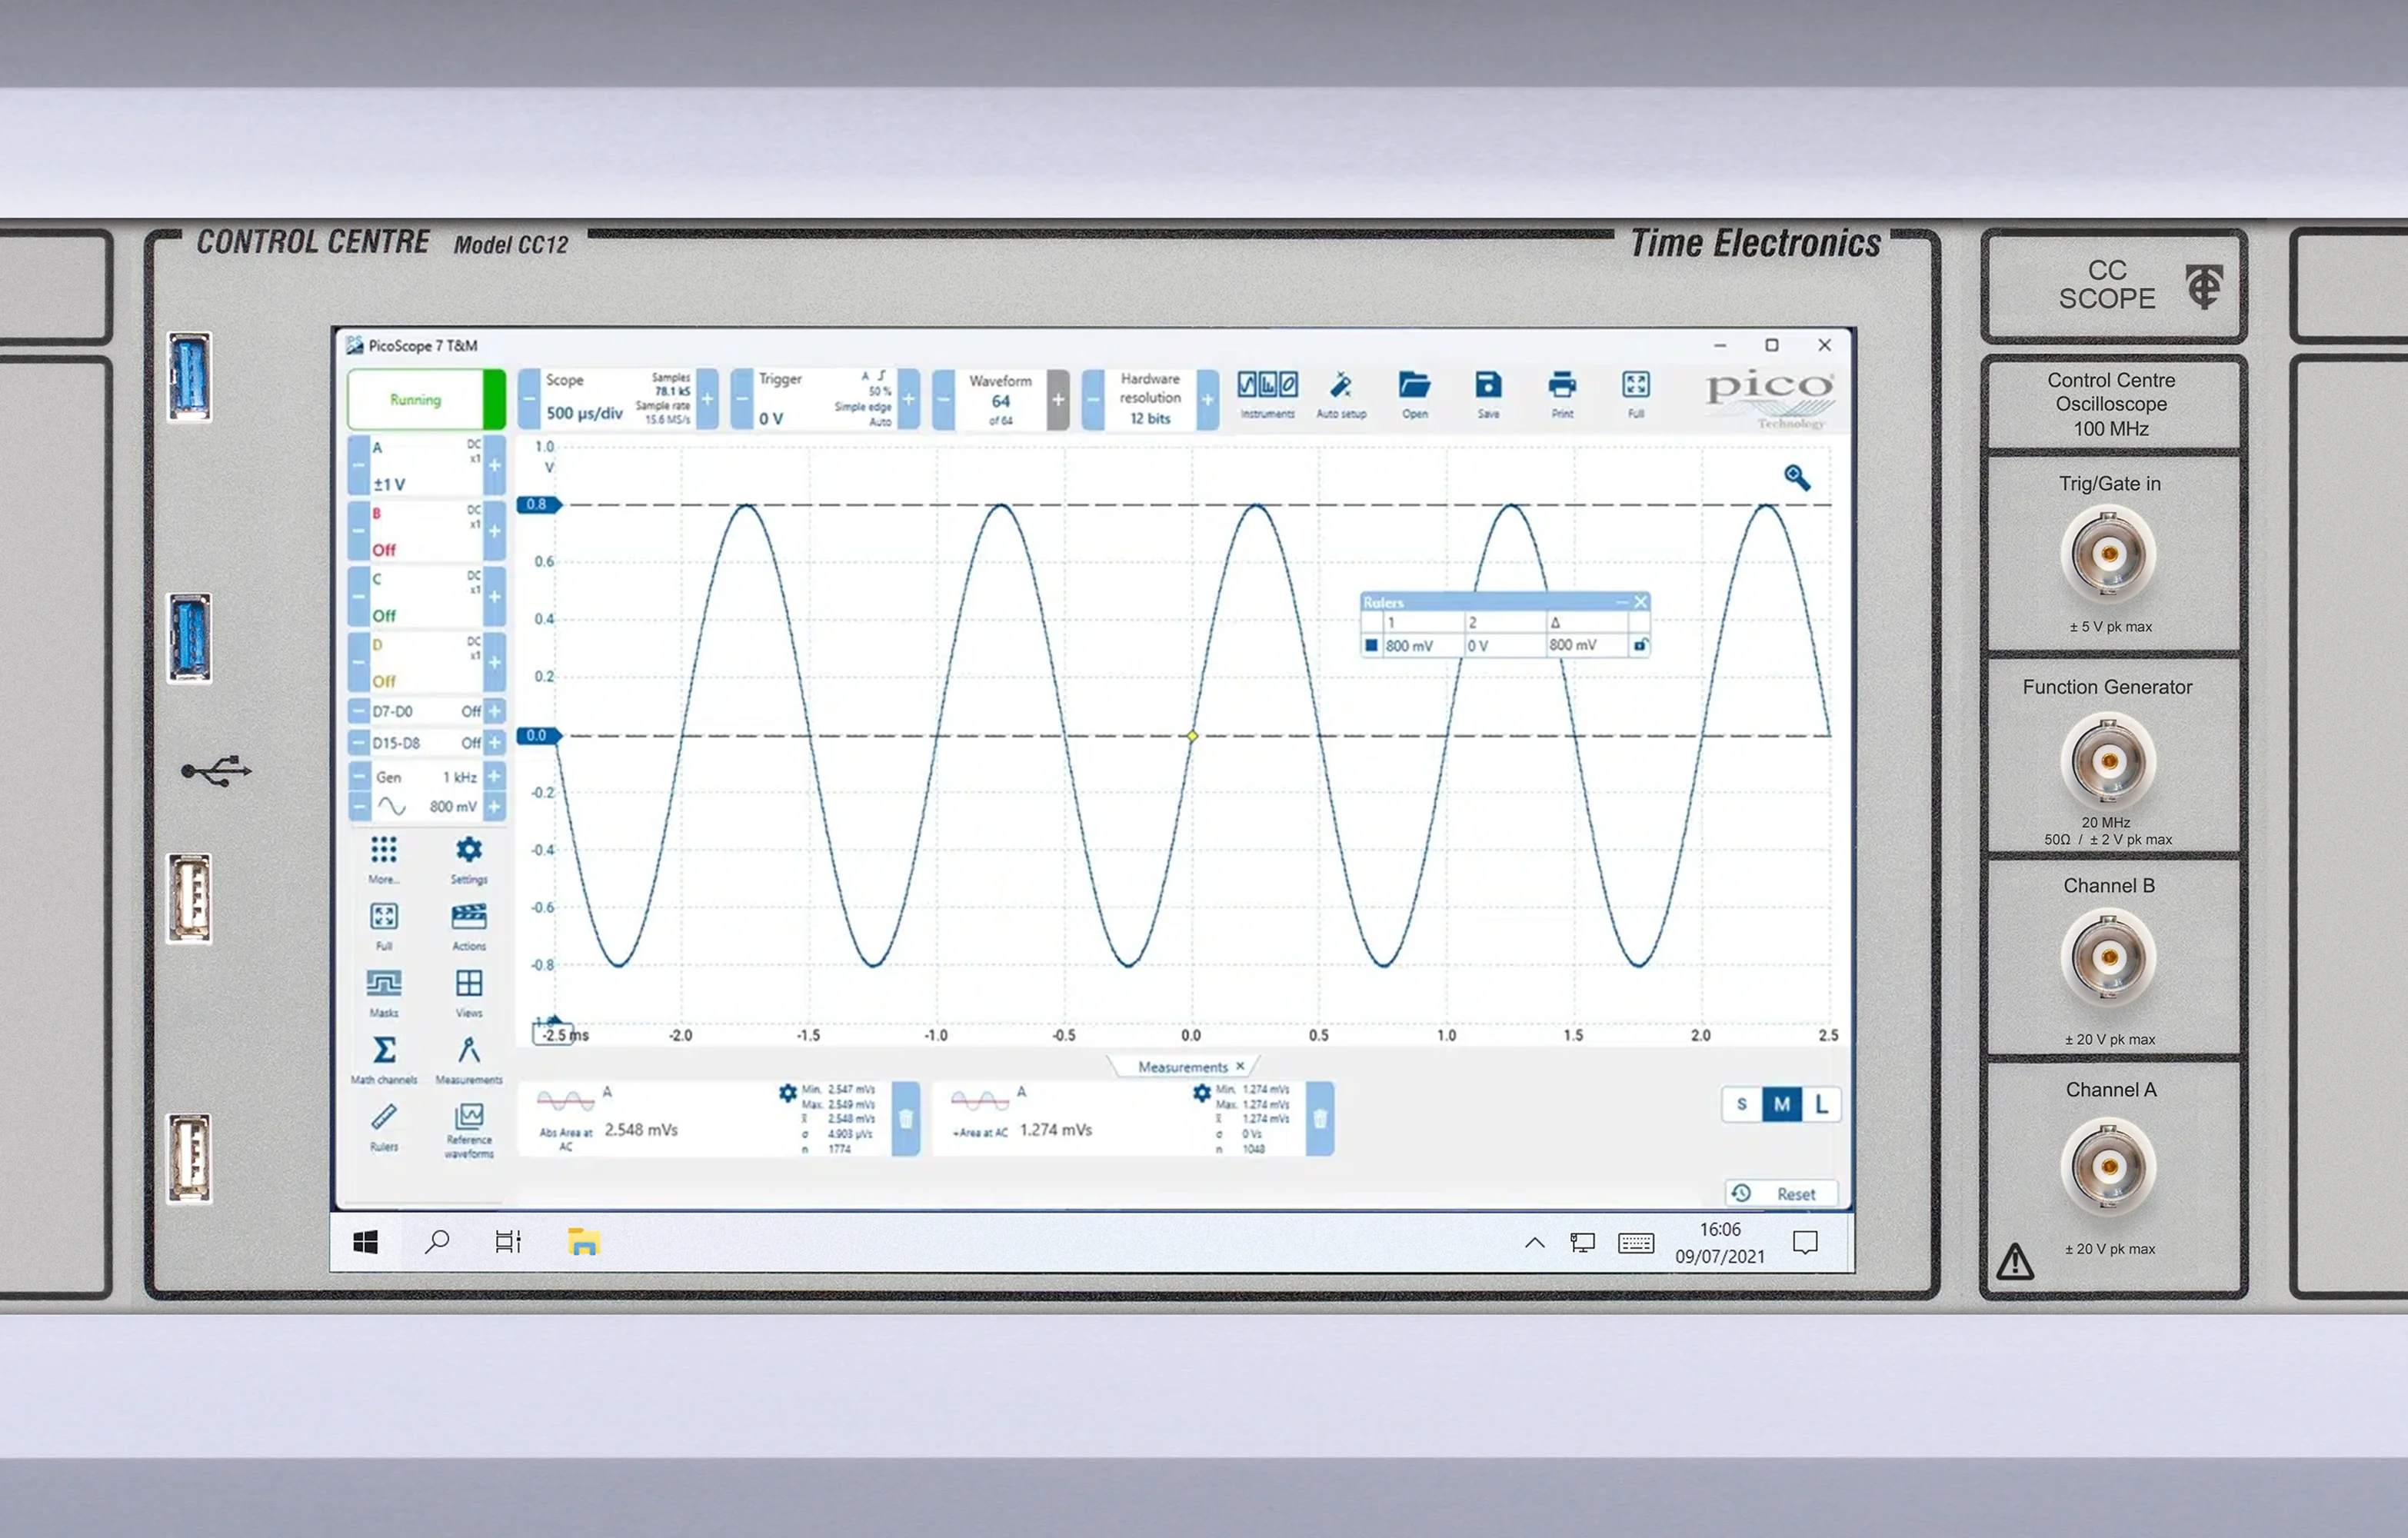Viewport: 2408px width, 1538px height.
Task: Enable Channel D currently Off
Action: coord(384,682)
